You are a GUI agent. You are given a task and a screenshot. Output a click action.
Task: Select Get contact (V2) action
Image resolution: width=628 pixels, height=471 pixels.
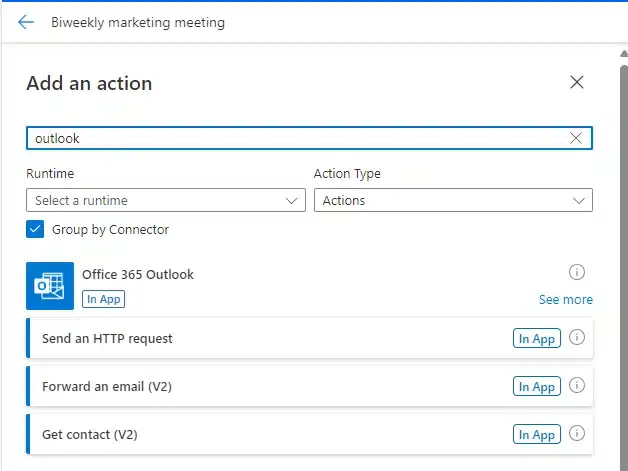pos(309,435)
